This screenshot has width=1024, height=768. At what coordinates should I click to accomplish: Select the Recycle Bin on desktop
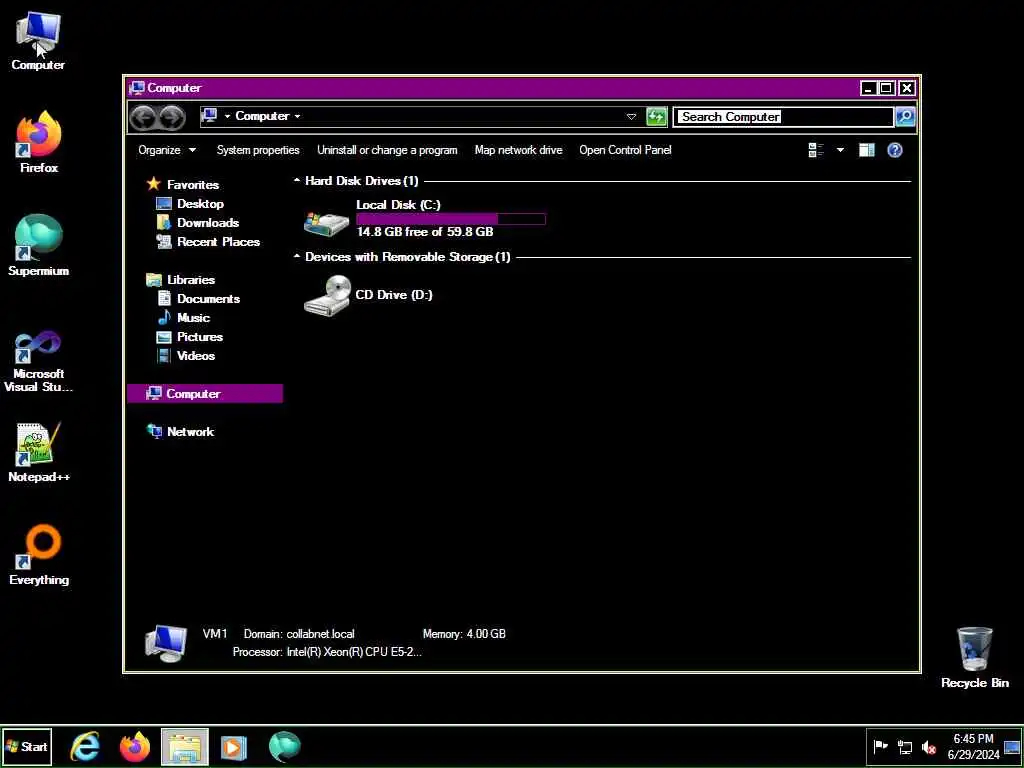coord(974,658)
